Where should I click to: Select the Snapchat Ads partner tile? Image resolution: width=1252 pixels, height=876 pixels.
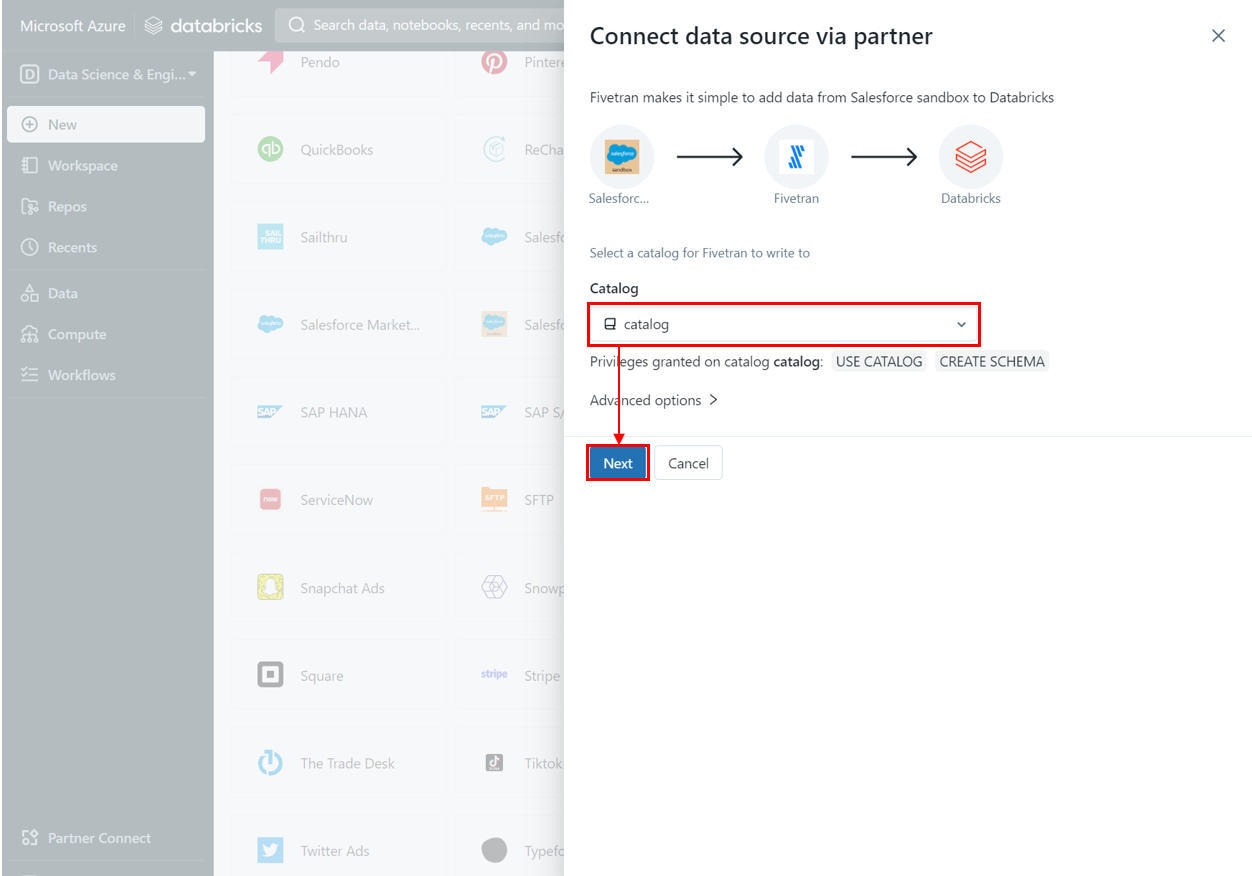(x=337, y=588)
